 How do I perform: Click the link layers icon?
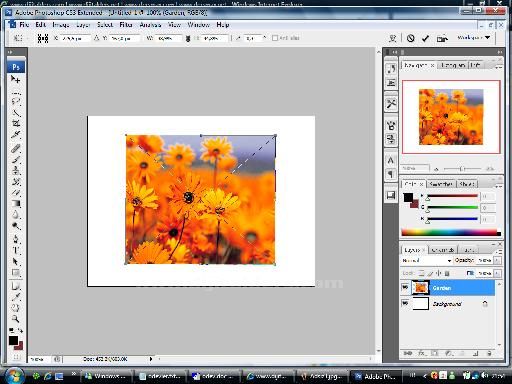[408, 353]
